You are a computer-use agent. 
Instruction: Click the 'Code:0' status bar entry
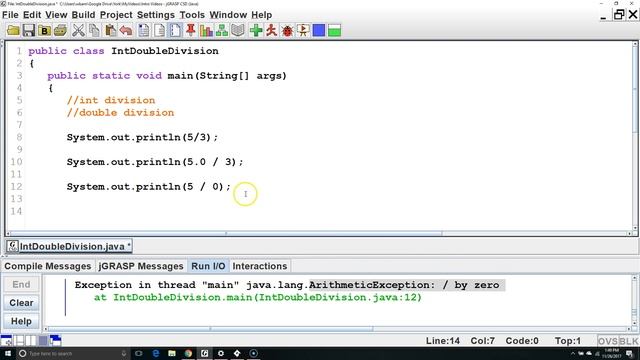[x=522, y=341]
